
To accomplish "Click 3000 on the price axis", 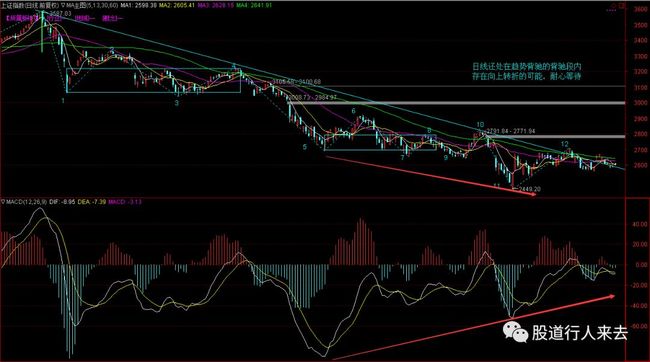I will pyautogui.click(x=640, y=103).
